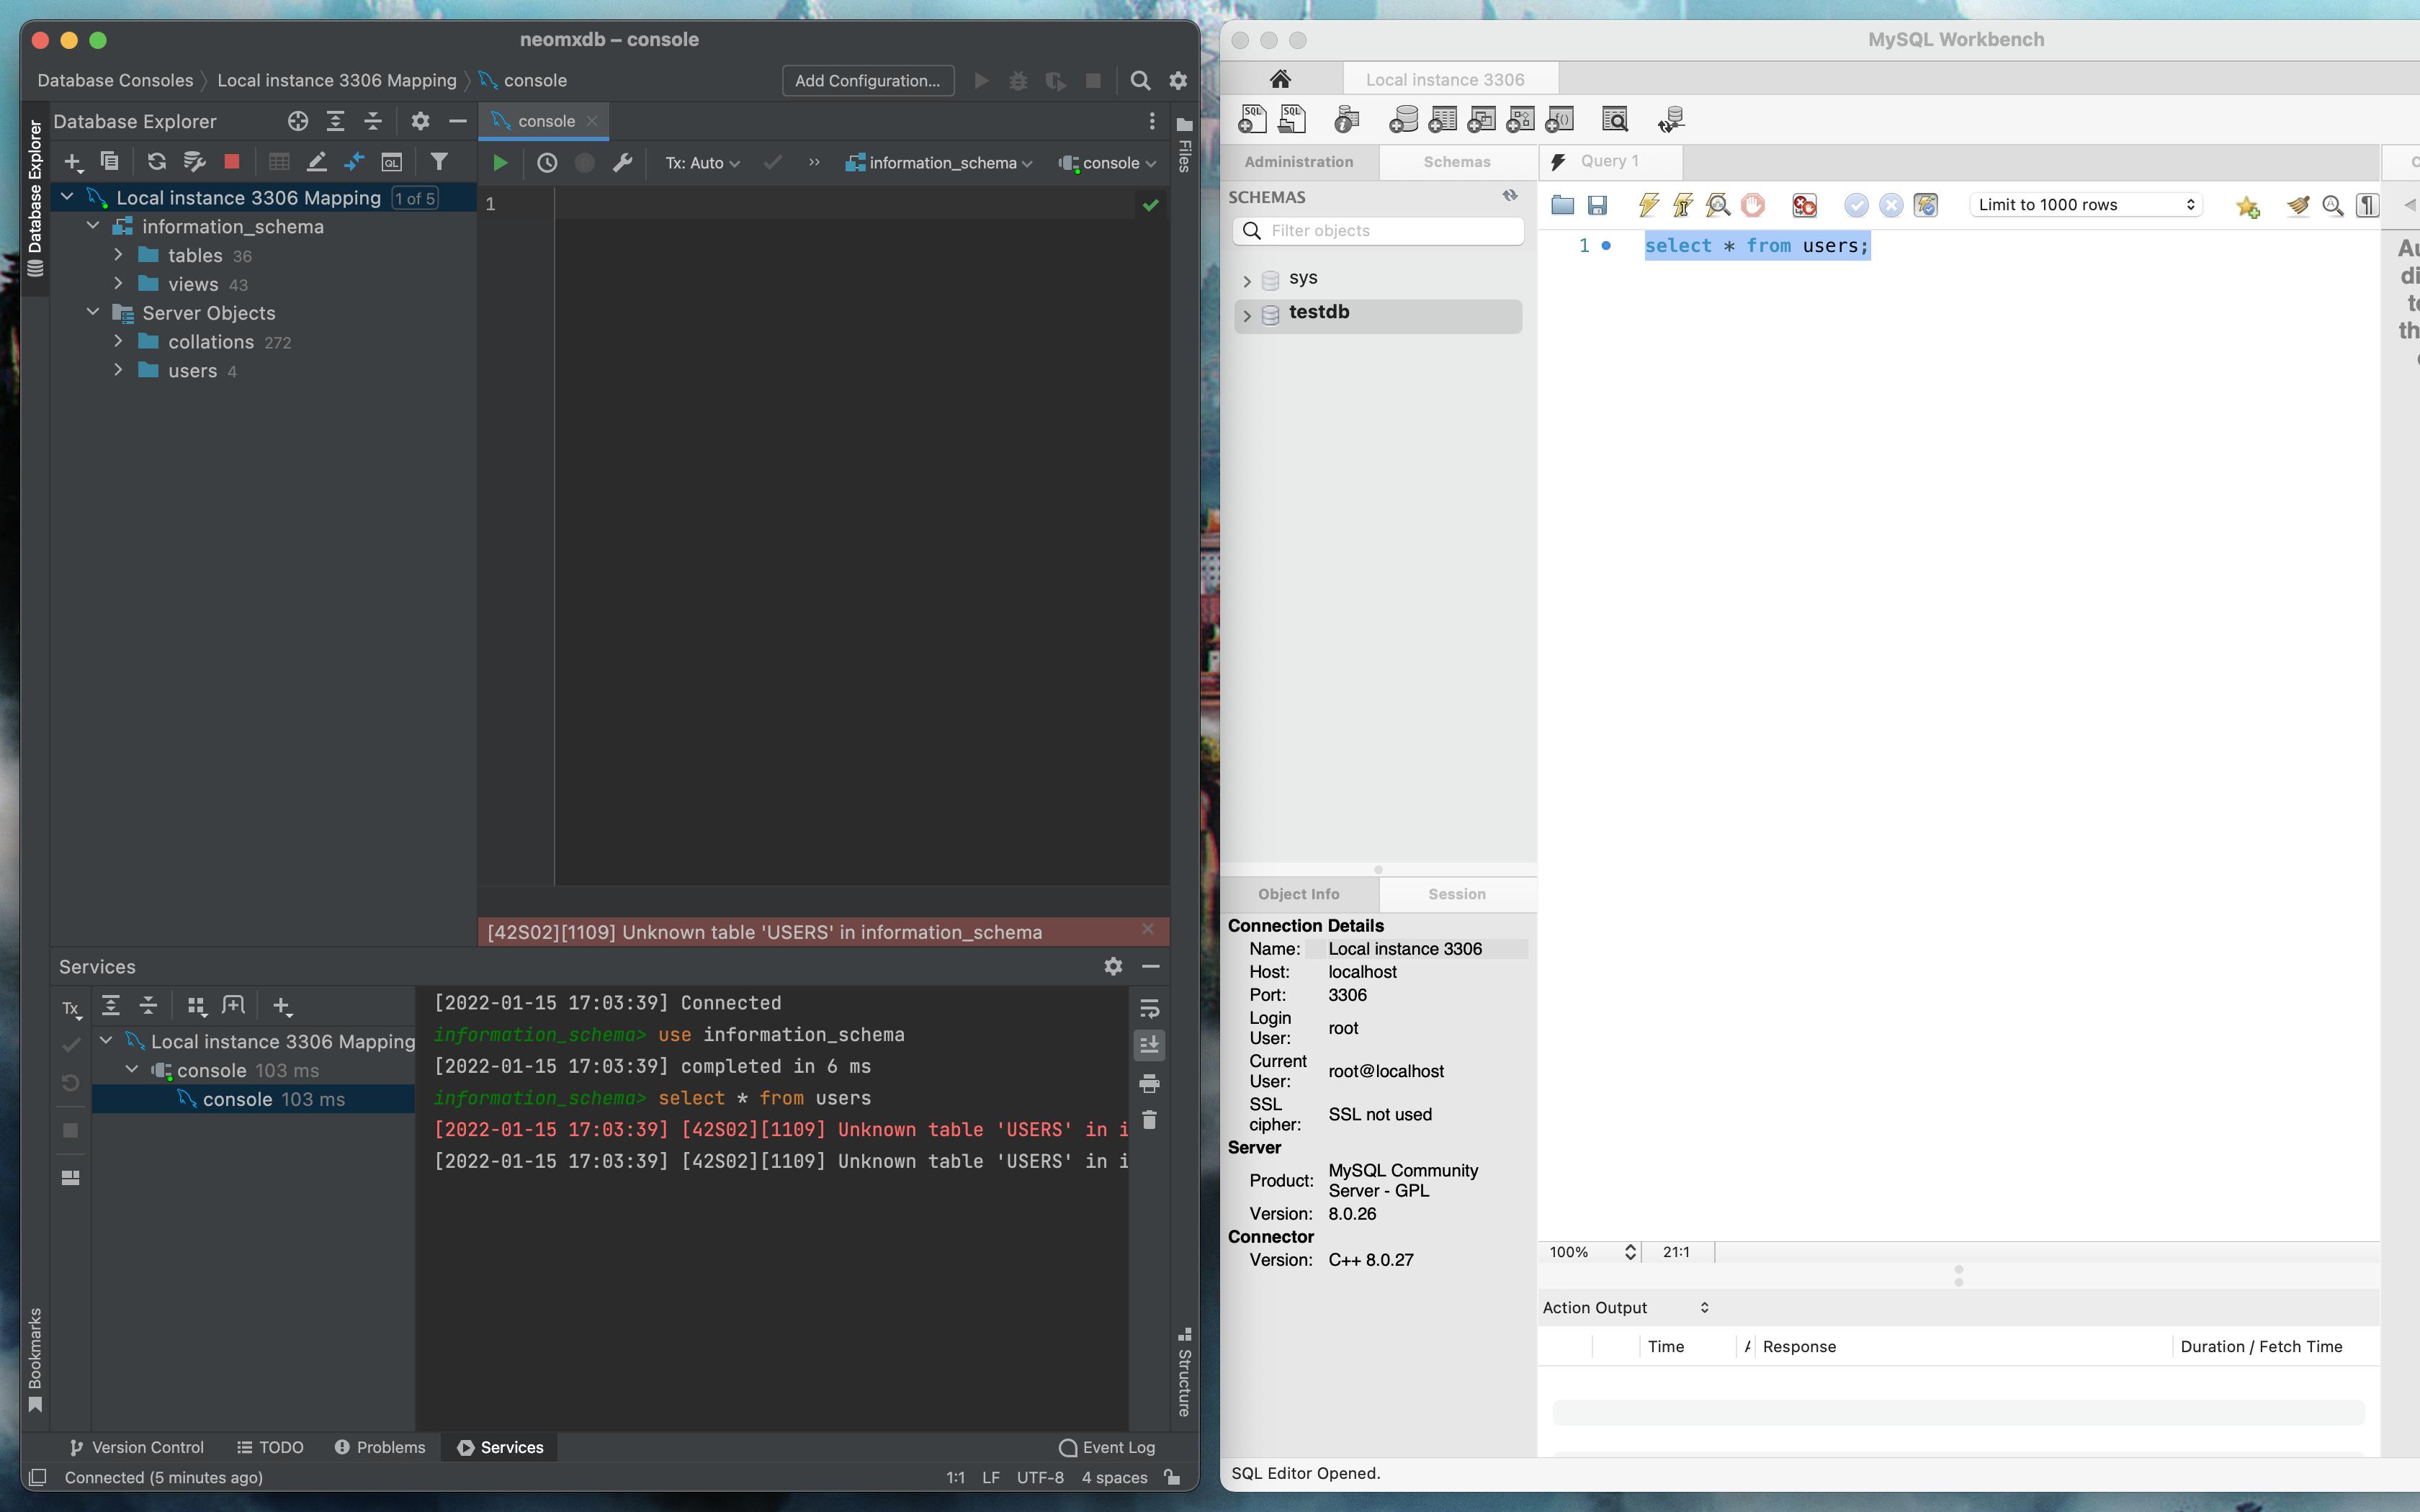Open the console settings wrench icon
This screenshot has width=2420, height=1512.
(622, 163)
